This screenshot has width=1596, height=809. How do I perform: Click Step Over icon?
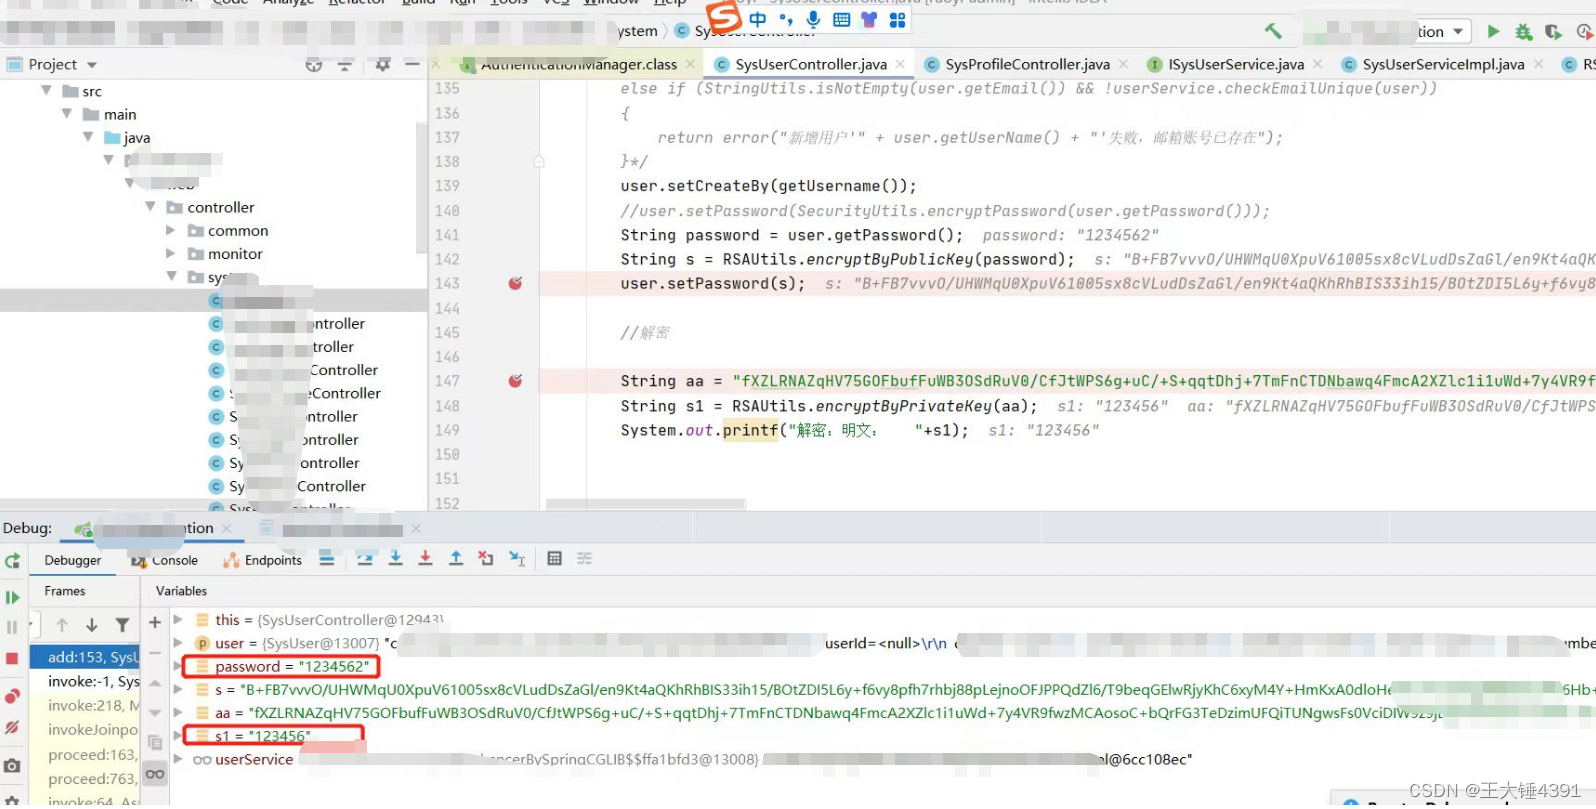click(x=365, y=559)
